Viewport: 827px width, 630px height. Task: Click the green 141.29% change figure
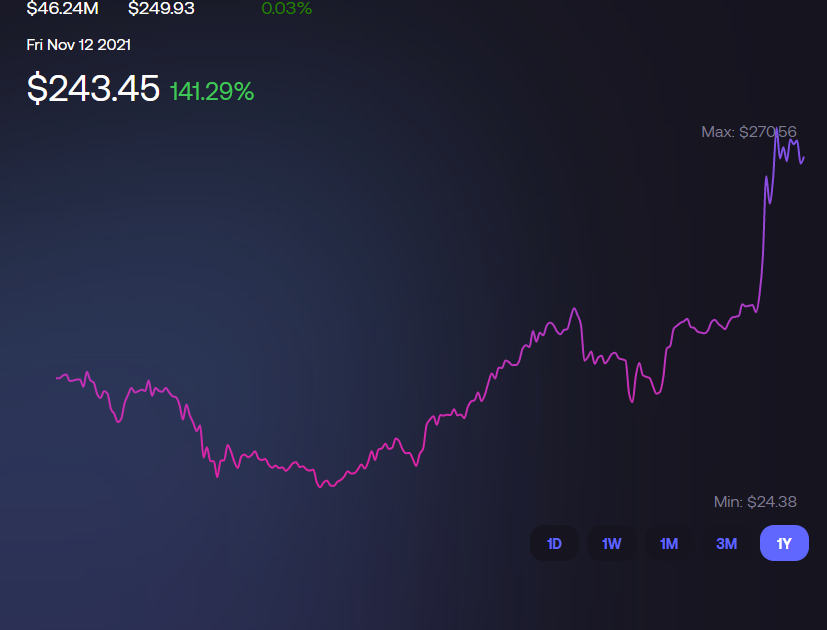[x=212, y=92]
